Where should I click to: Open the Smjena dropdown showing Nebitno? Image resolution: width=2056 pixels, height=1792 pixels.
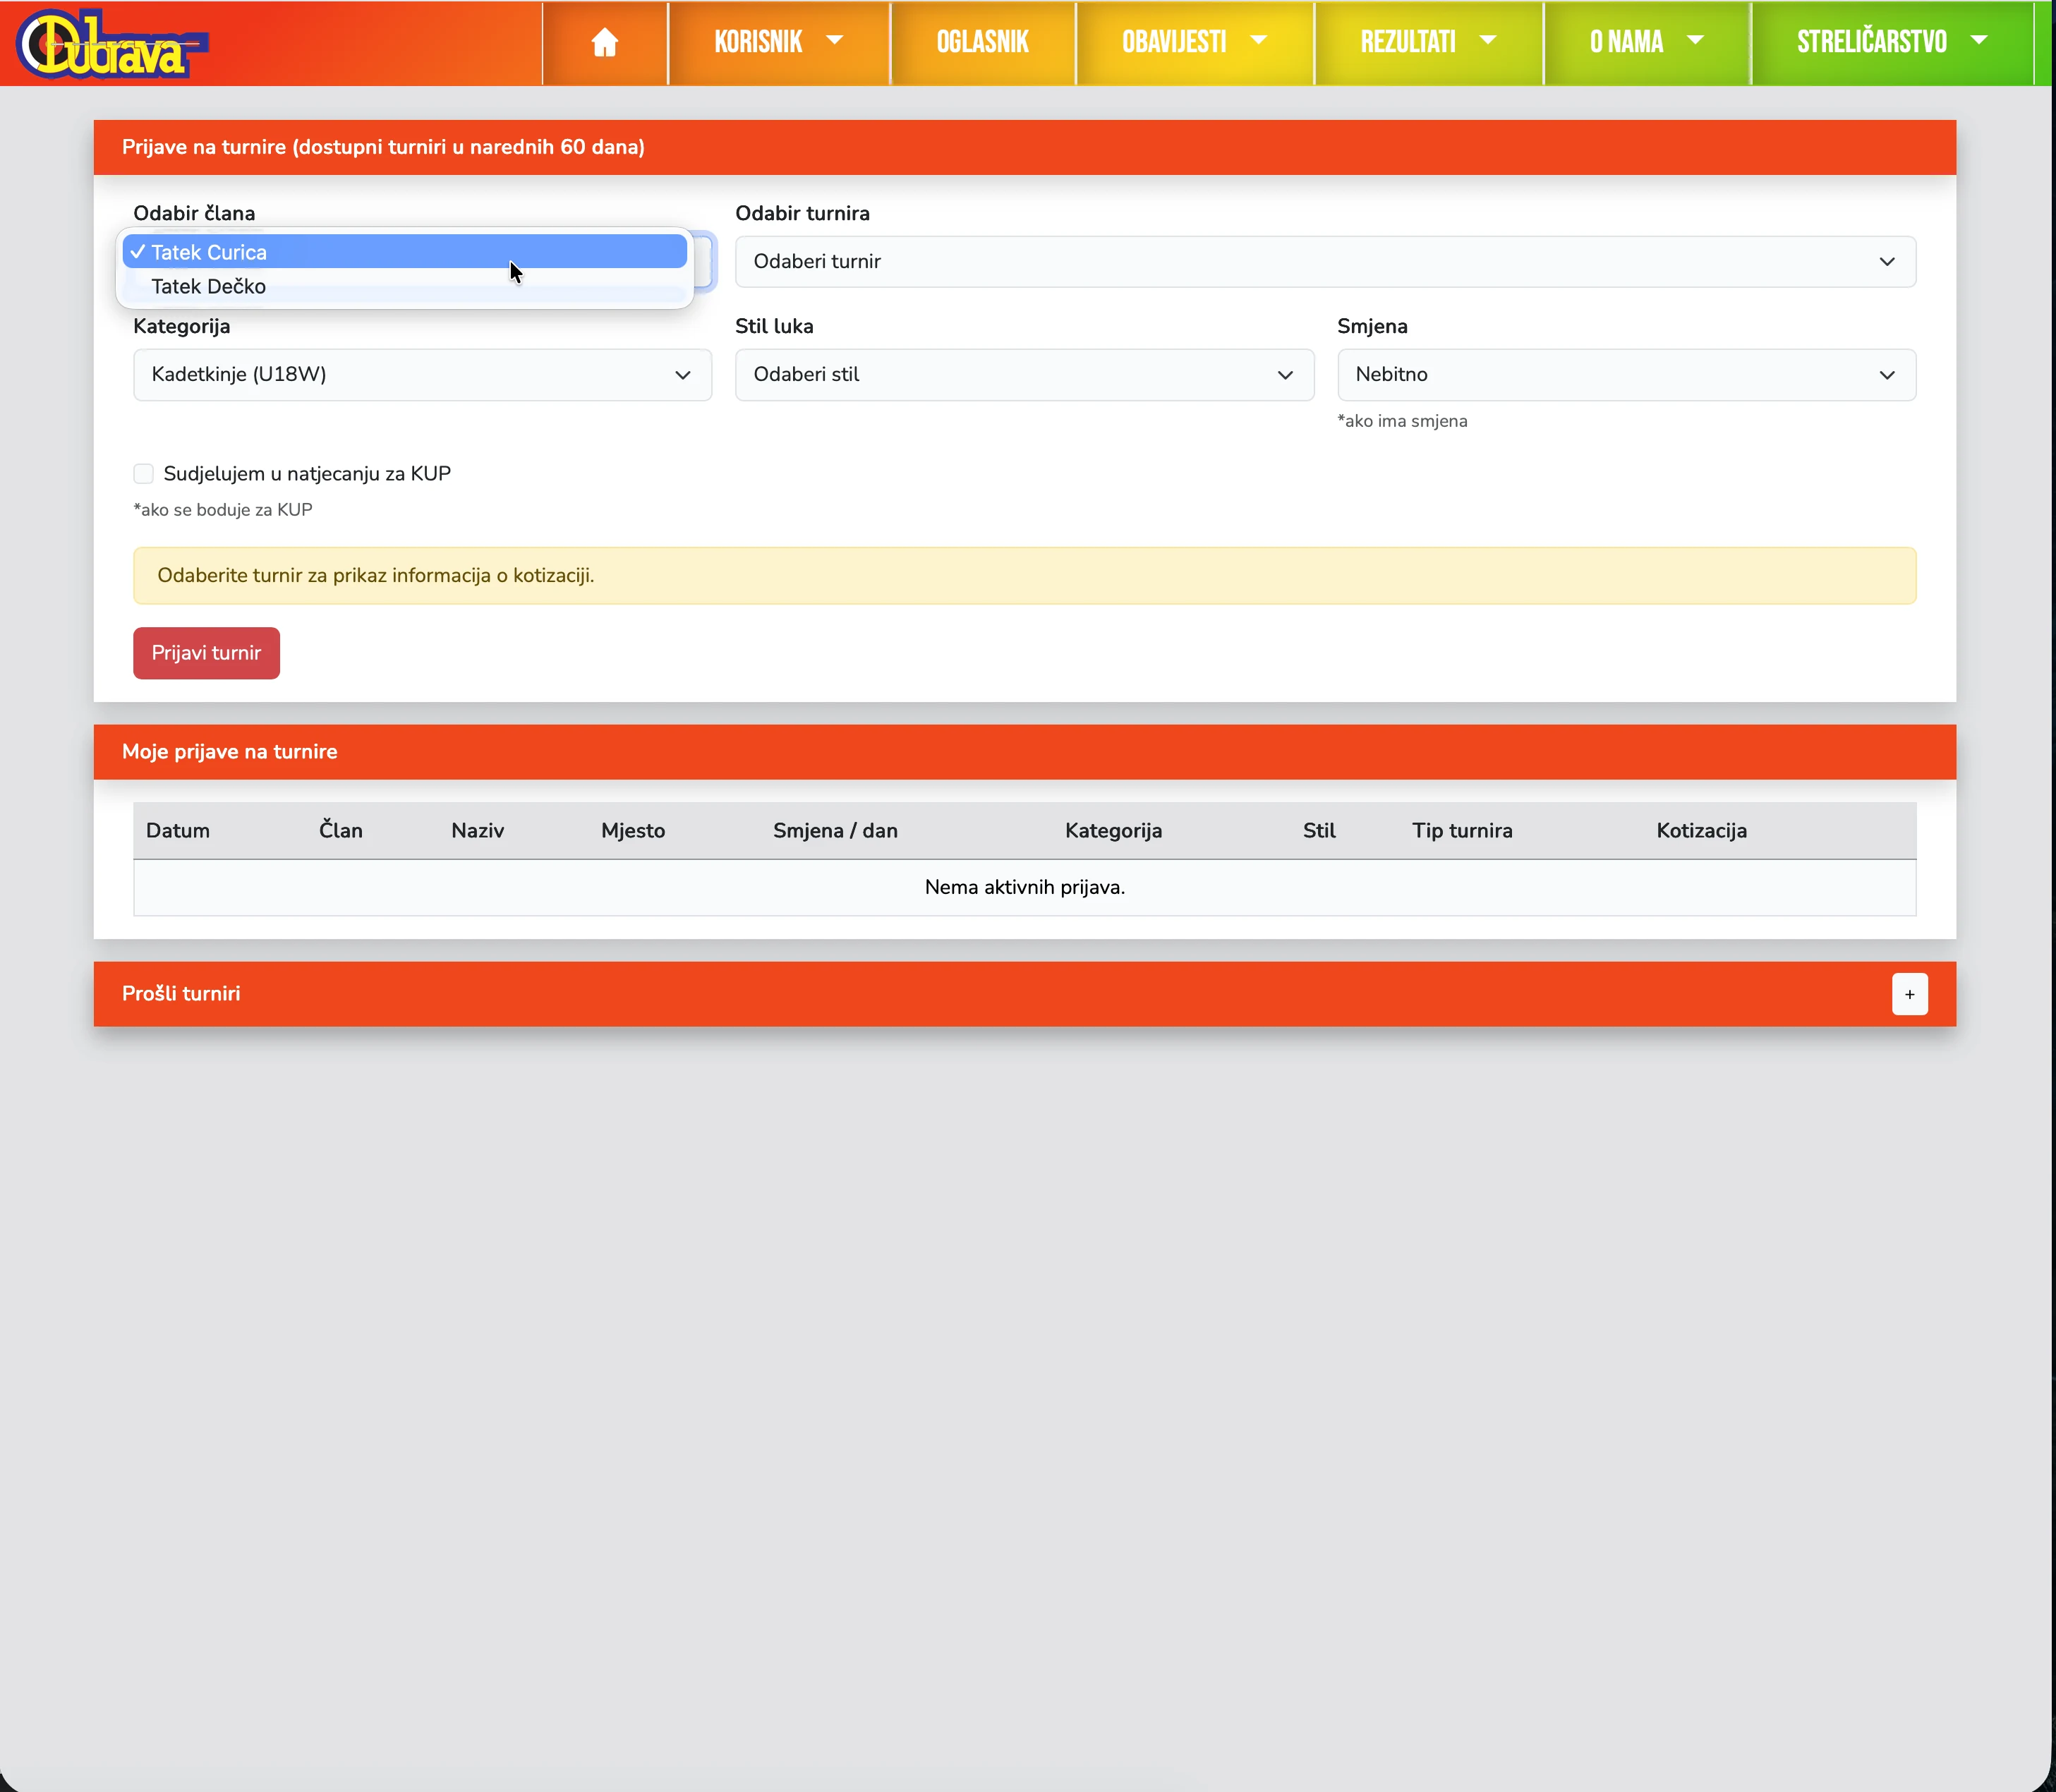click(x=1625, y=375)
